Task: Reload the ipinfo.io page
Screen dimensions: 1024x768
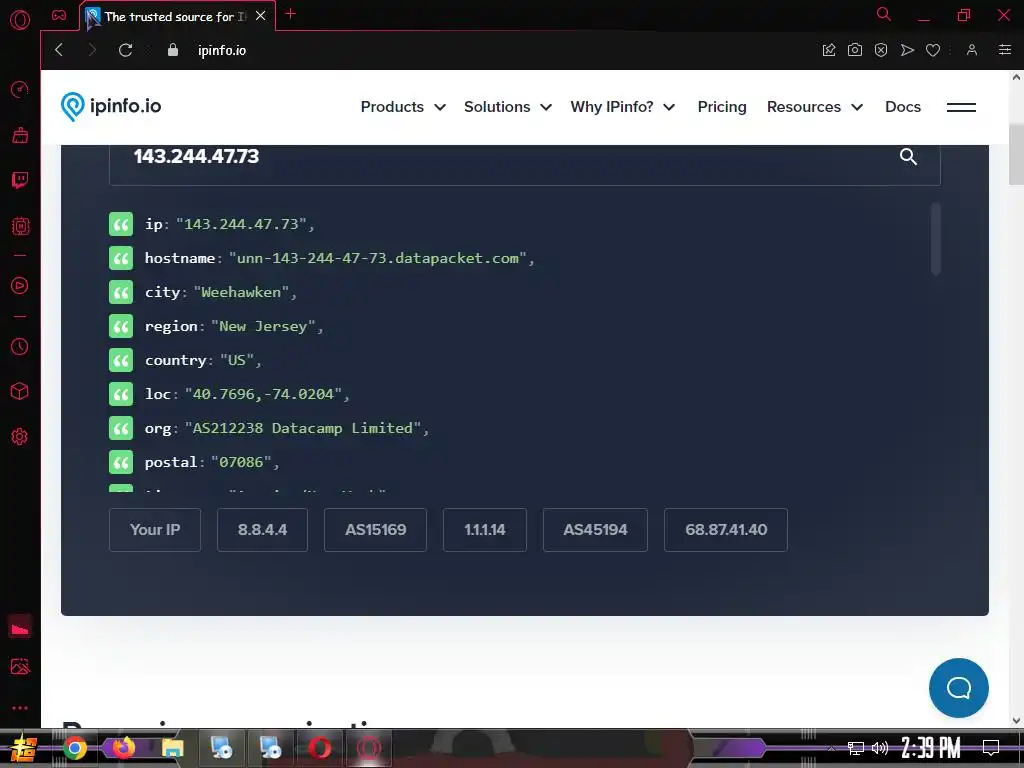Action: (125, 50)
